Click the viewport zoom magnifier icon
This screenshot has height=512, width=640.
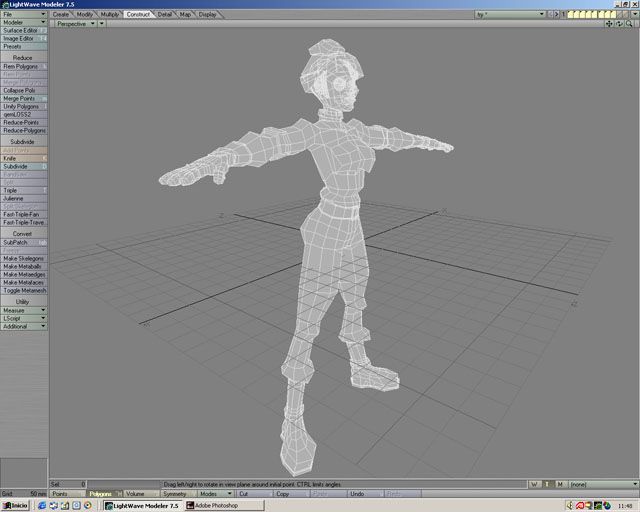click(629, 24)
